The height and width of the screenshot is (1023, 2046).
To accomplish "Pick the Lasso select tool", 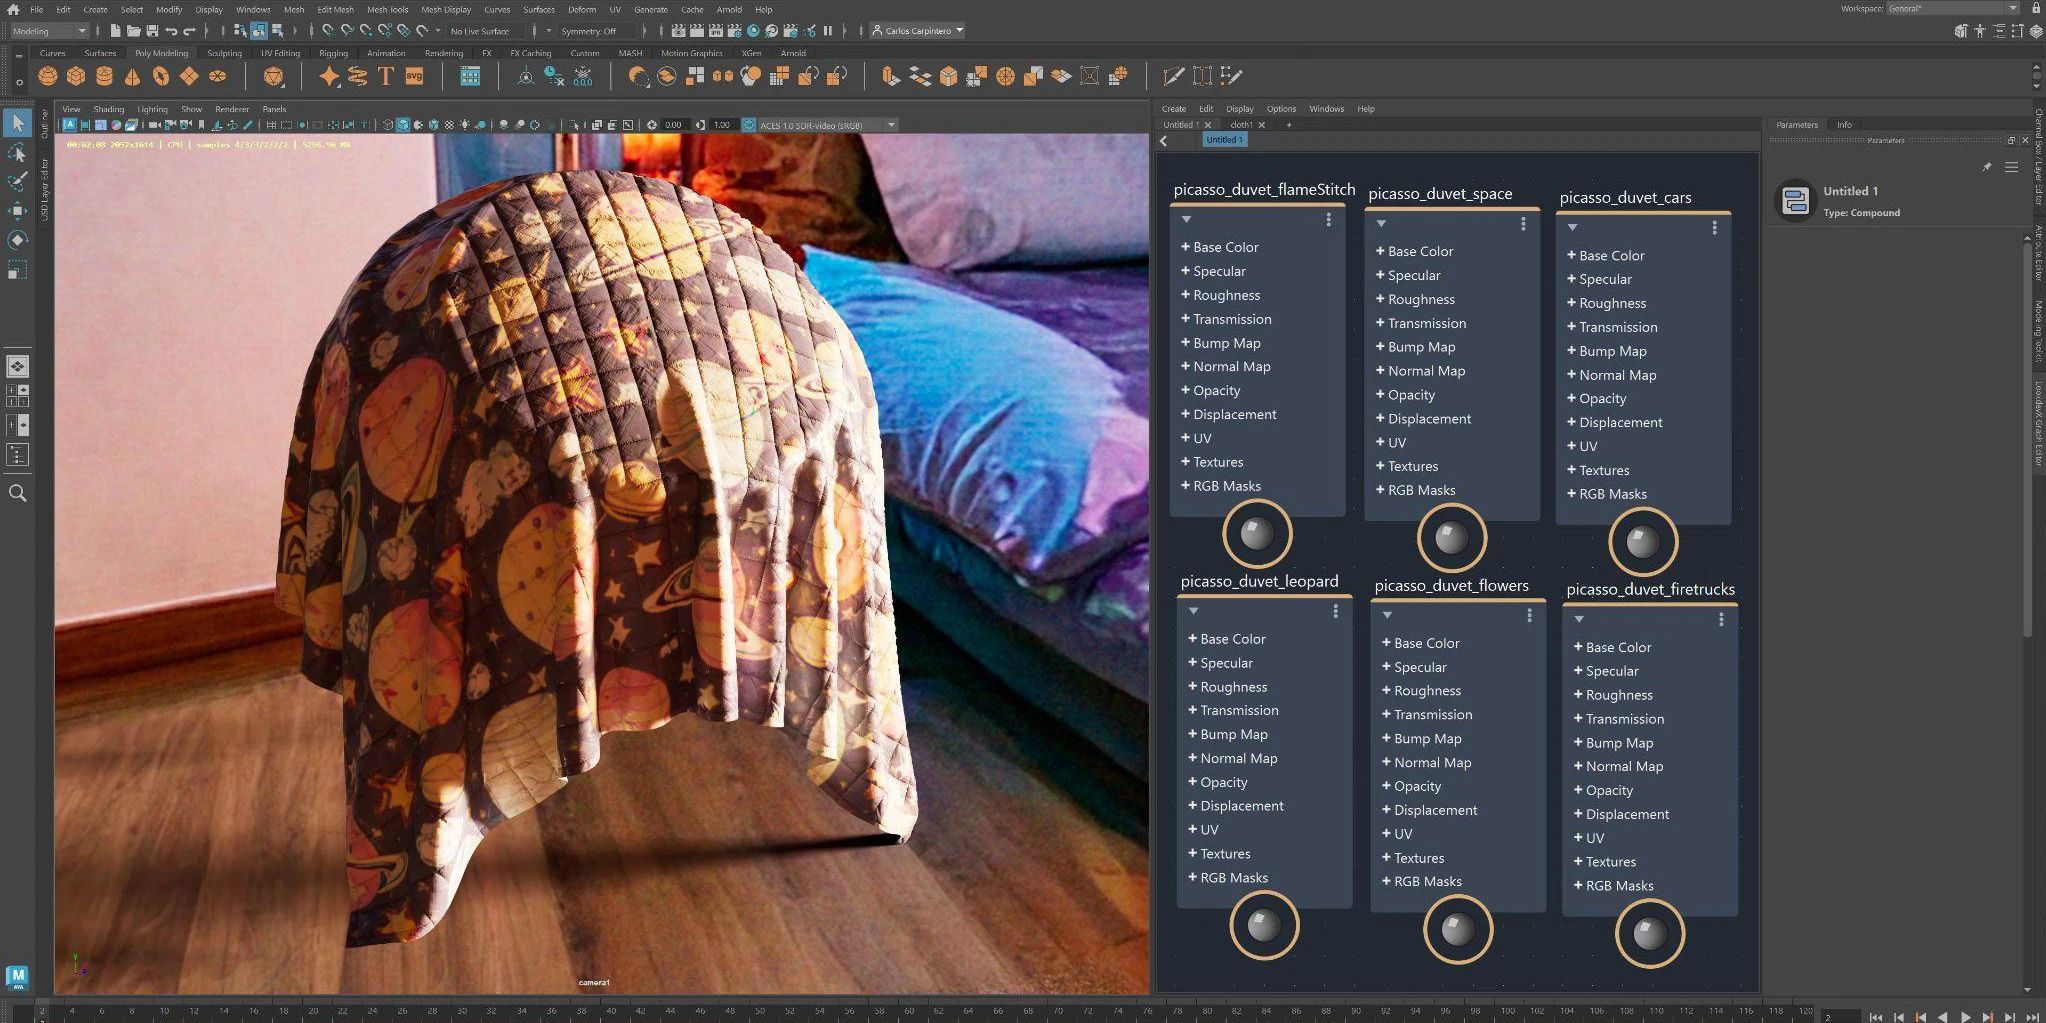I will pyautogui.click(x=17, y=152).
